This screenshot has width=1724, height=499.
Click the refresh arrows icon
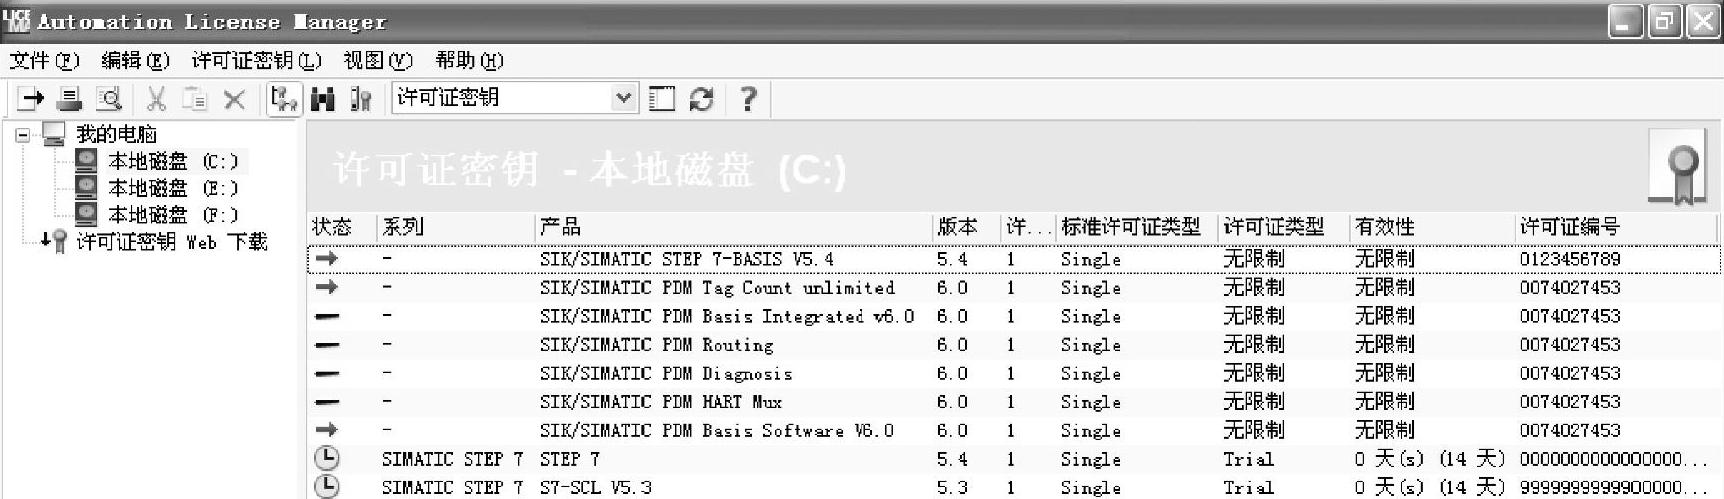(702, 98)
